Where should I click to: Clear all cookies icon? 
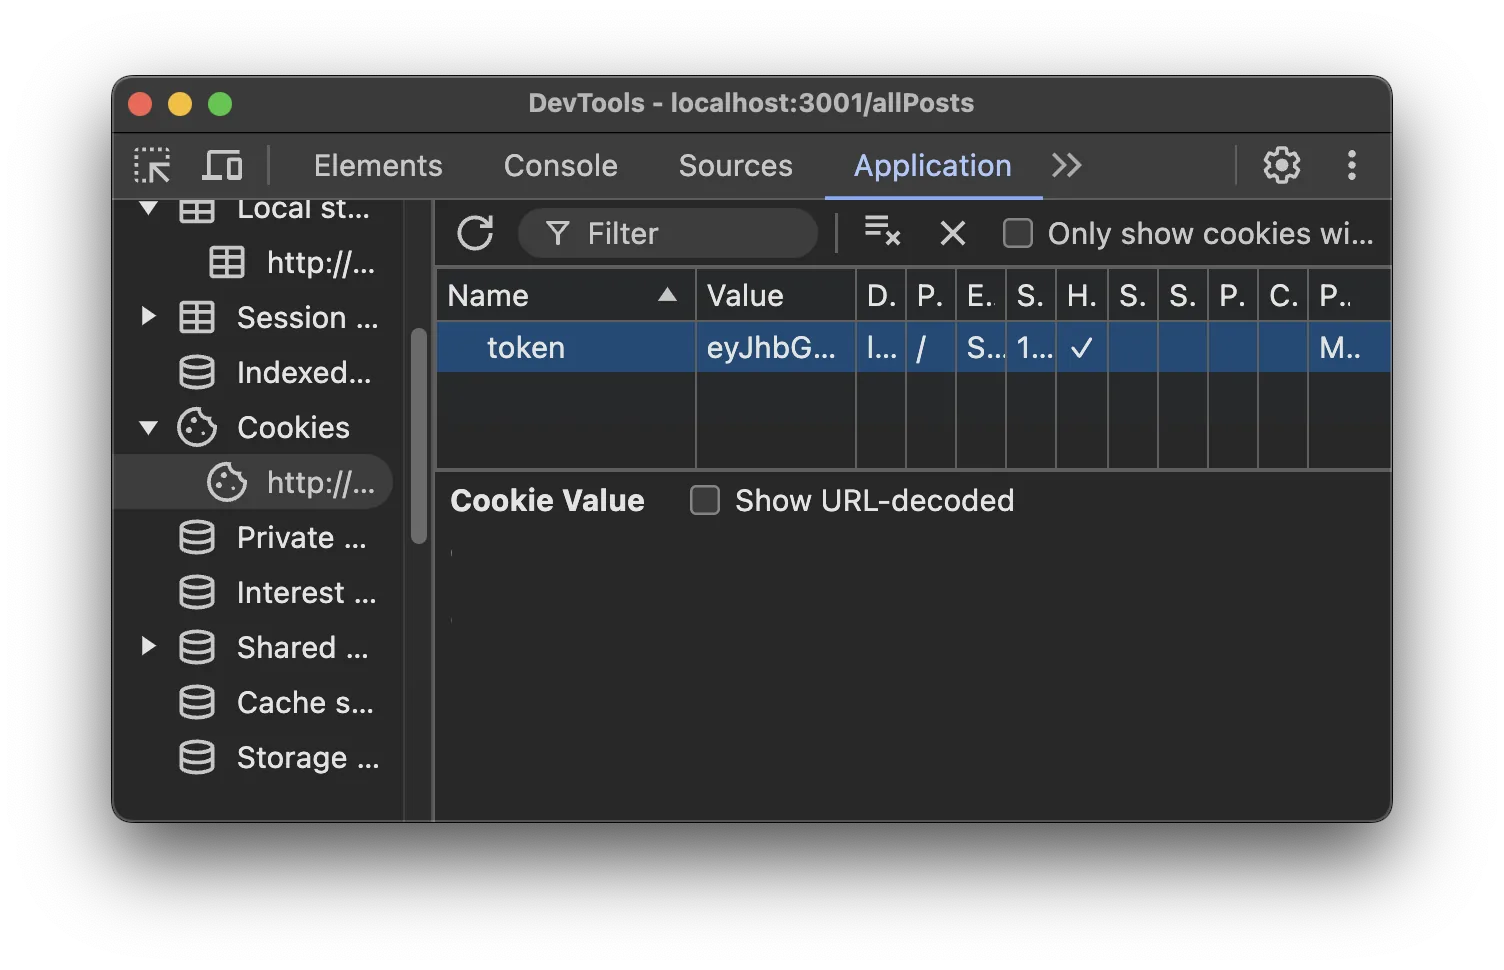[x=882, y=232]
